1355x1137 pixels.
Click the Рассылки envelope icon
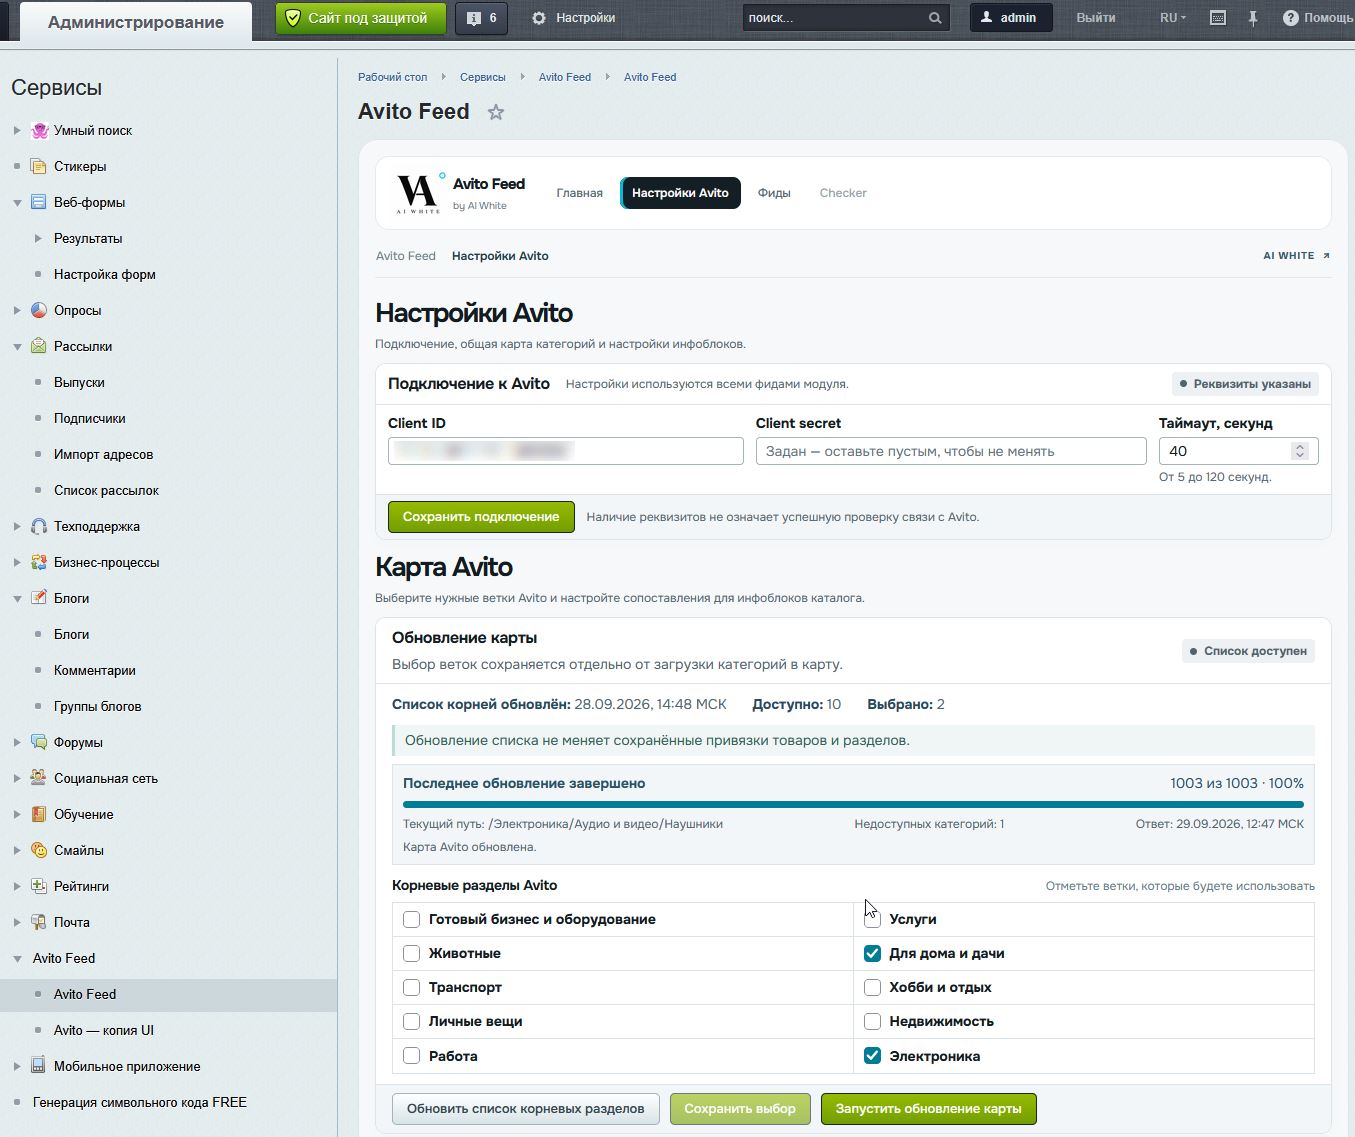[x=39, y=346]
